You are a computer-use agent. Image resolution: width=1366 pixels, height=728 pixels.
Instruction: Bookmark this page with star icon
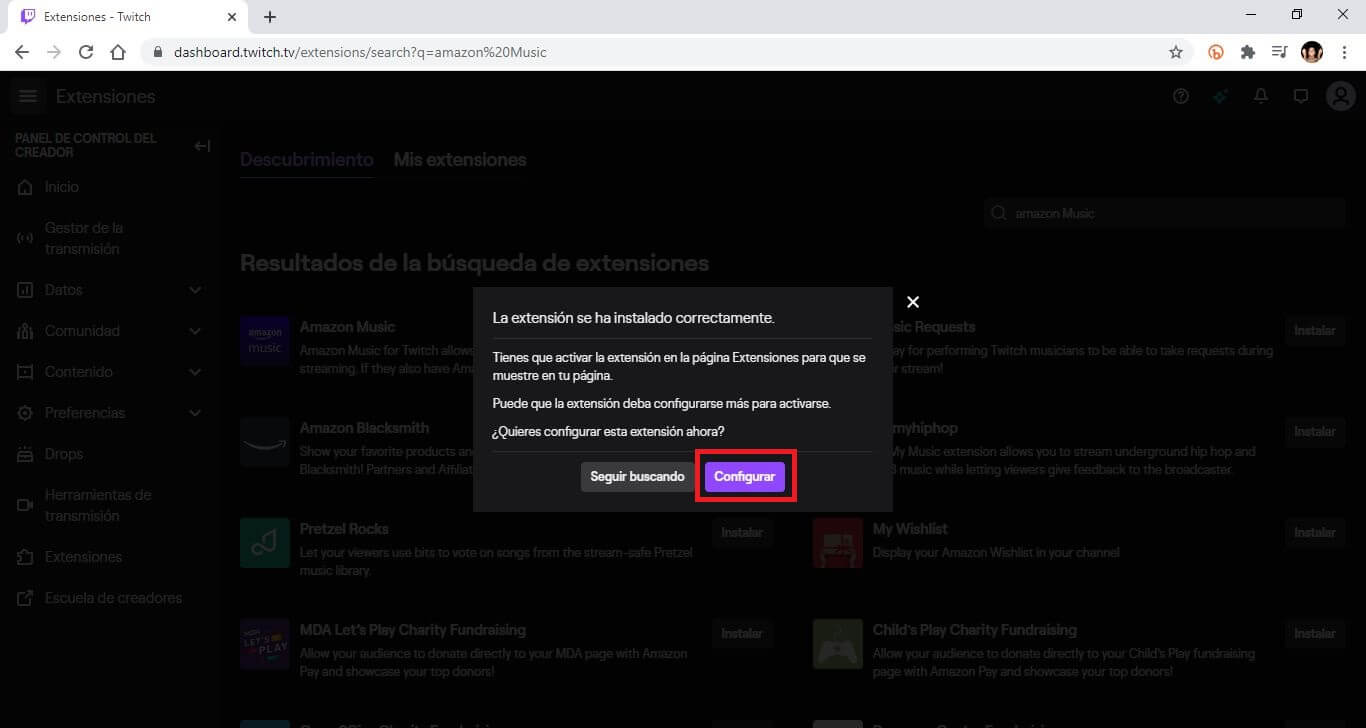coord(1176,52)
